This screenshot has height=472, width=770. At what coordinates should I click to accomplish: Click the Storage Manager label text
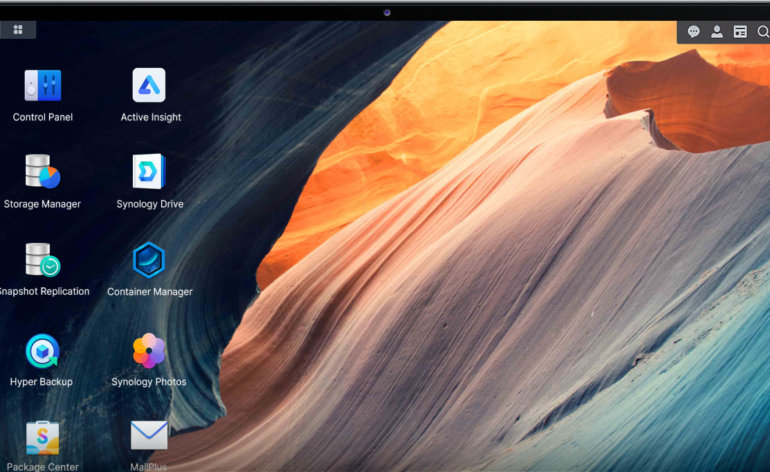42,204
